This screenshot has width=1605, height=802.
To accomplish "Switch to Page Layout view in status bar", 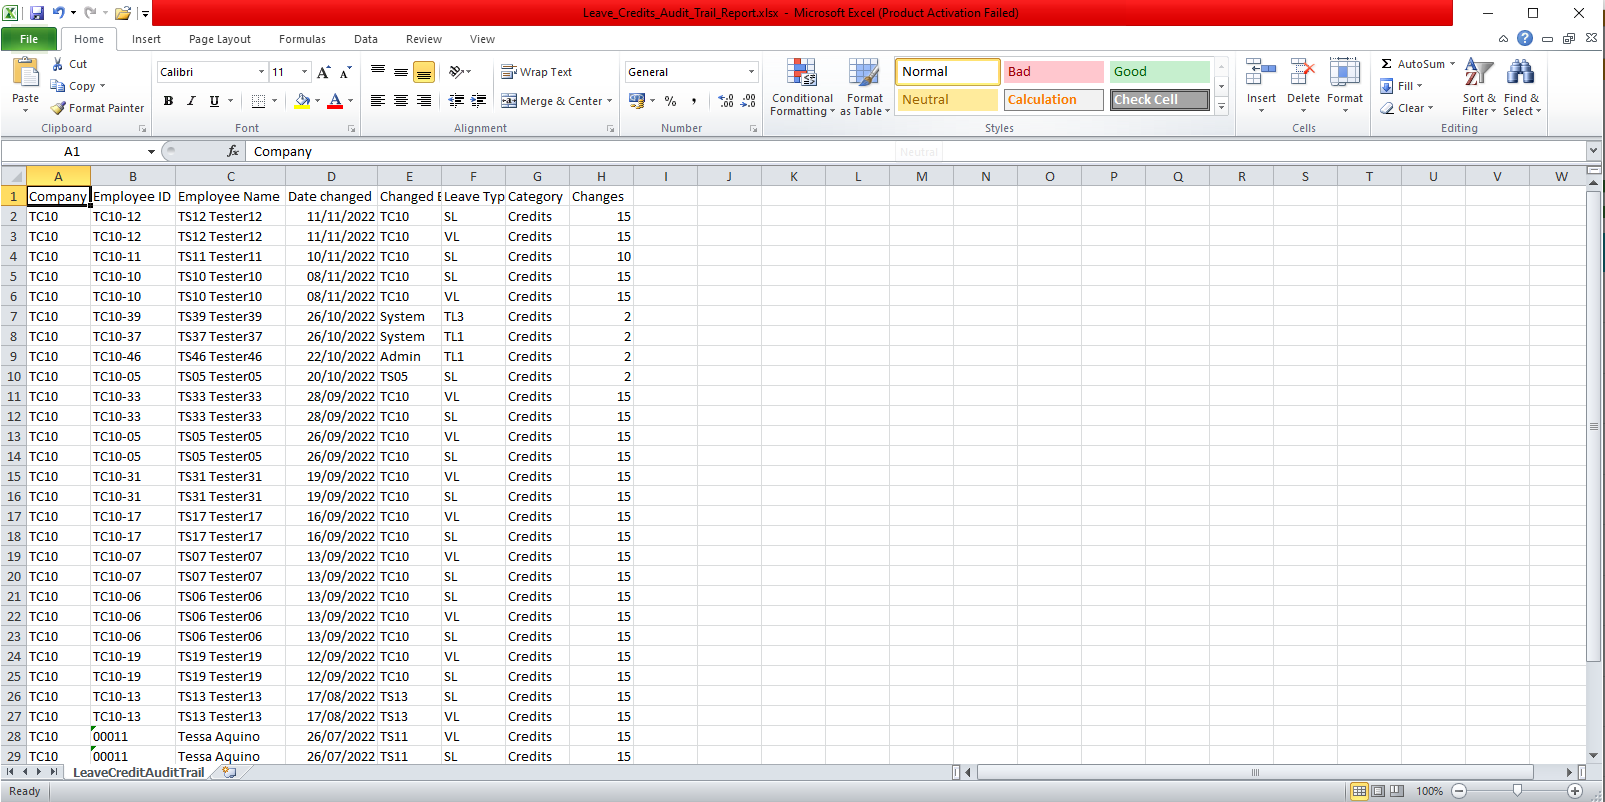I will 1378,791.
